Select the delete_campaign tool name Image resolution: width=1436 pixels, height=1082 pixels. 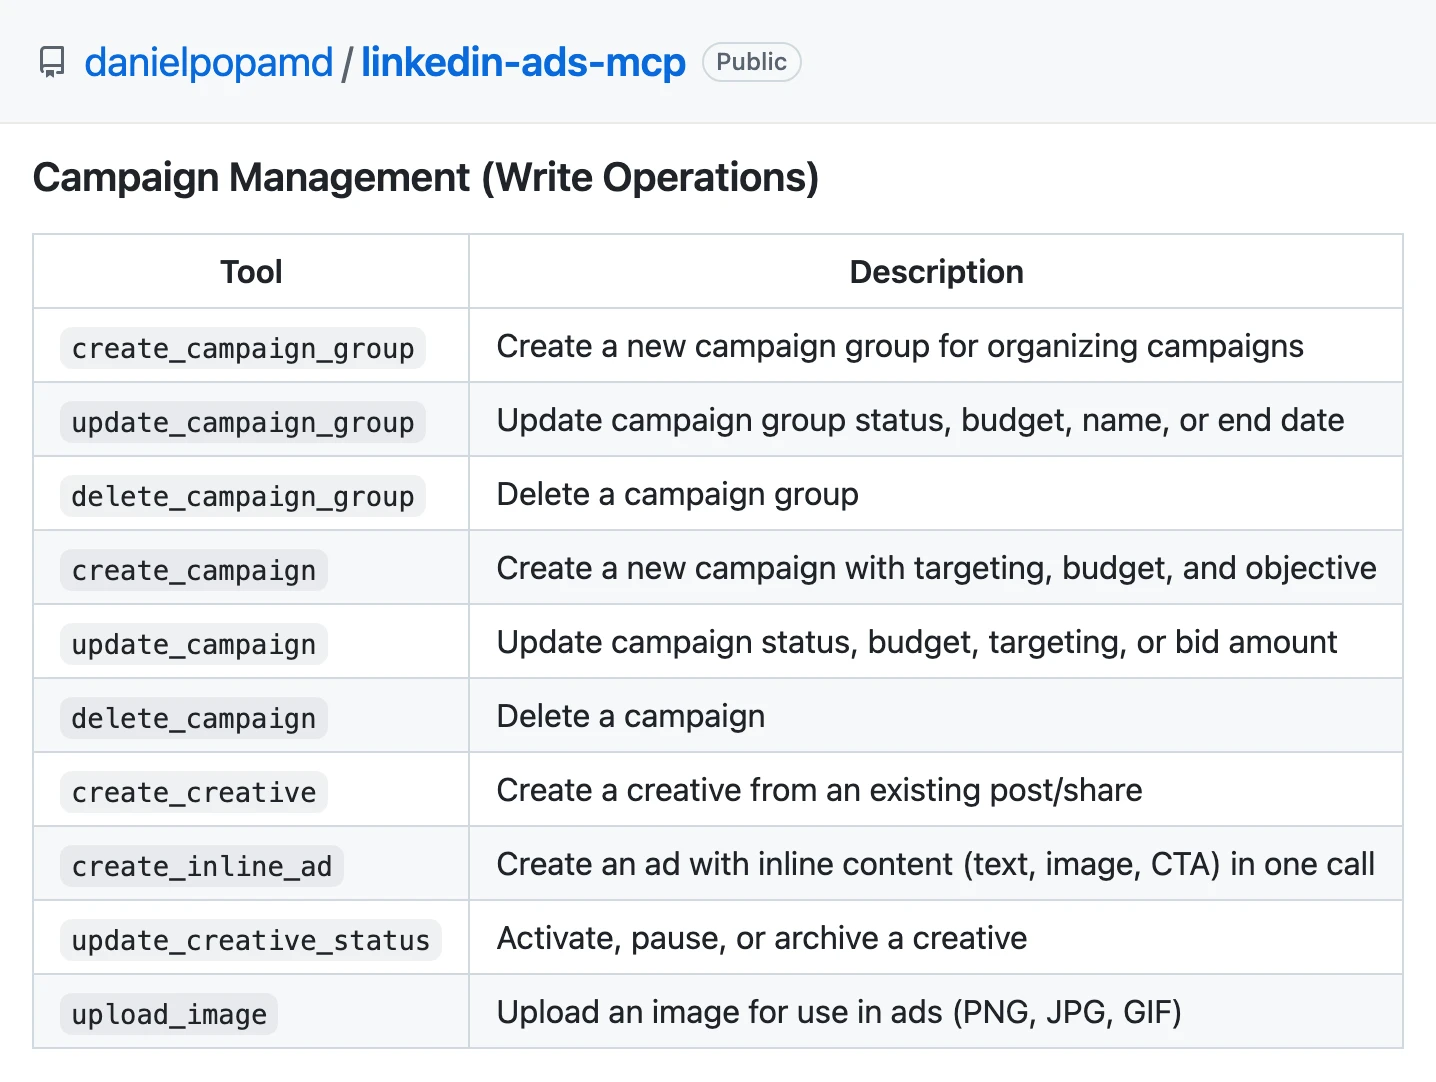[x=194, y=718]
